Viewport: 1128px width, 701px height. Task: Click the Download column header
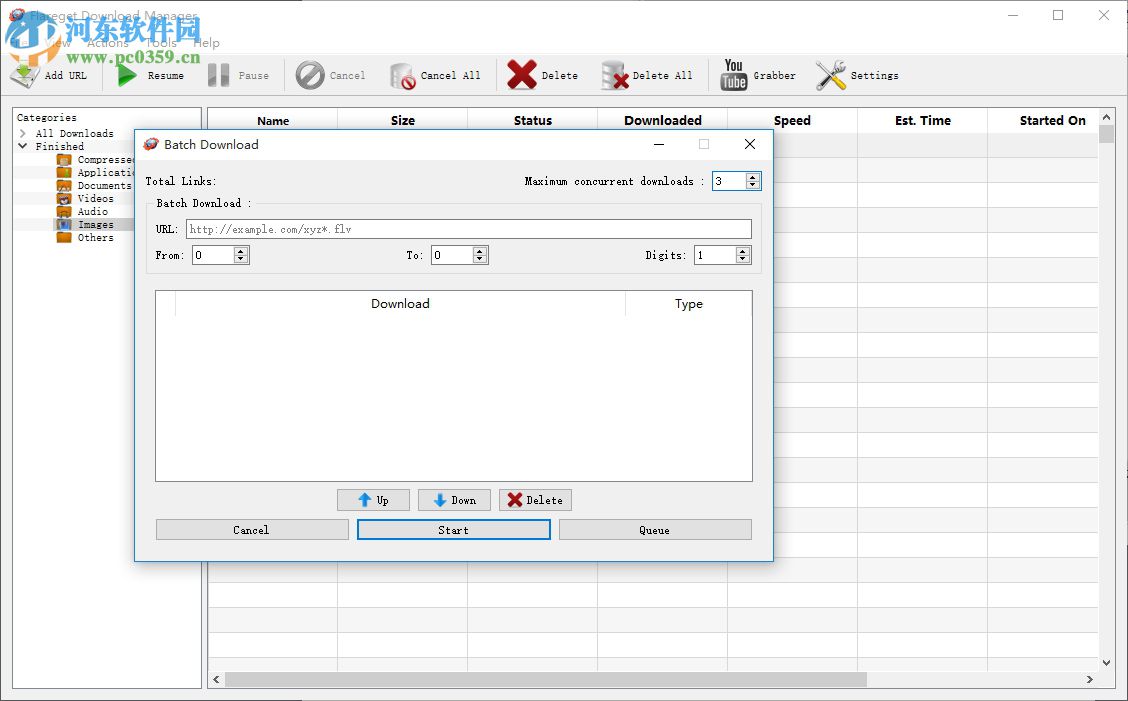click(x=400, y=304)
